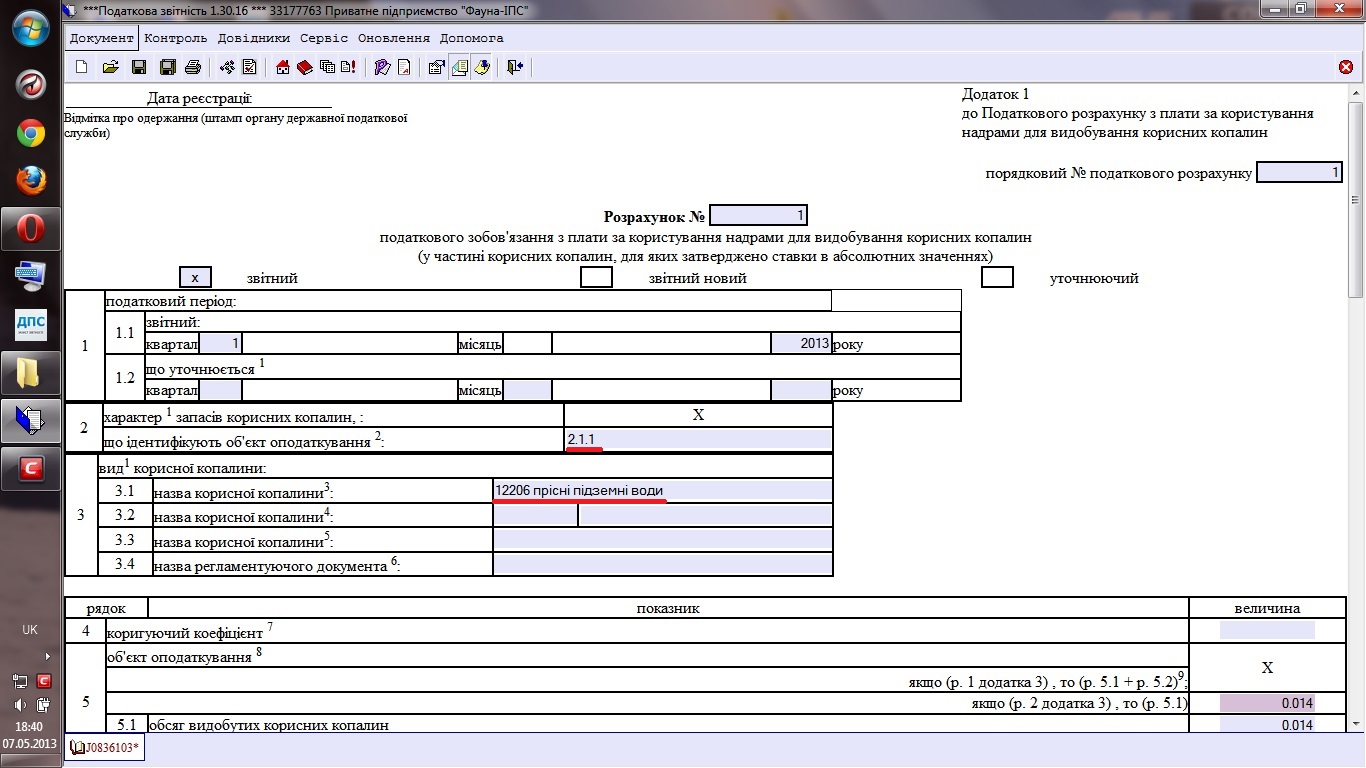Click the mineral name field '12206 прісні підземні води'
This screenshot has height=768, width=1366.
pyautogui.click(x=661, y=490)
